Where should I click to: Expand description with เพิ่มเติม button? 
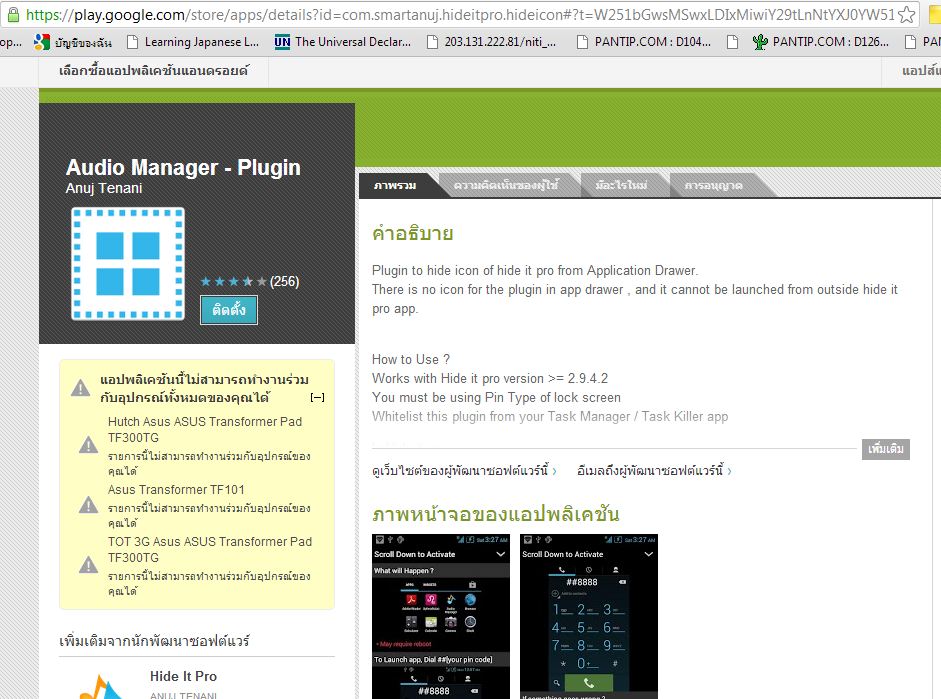(886, 449)
